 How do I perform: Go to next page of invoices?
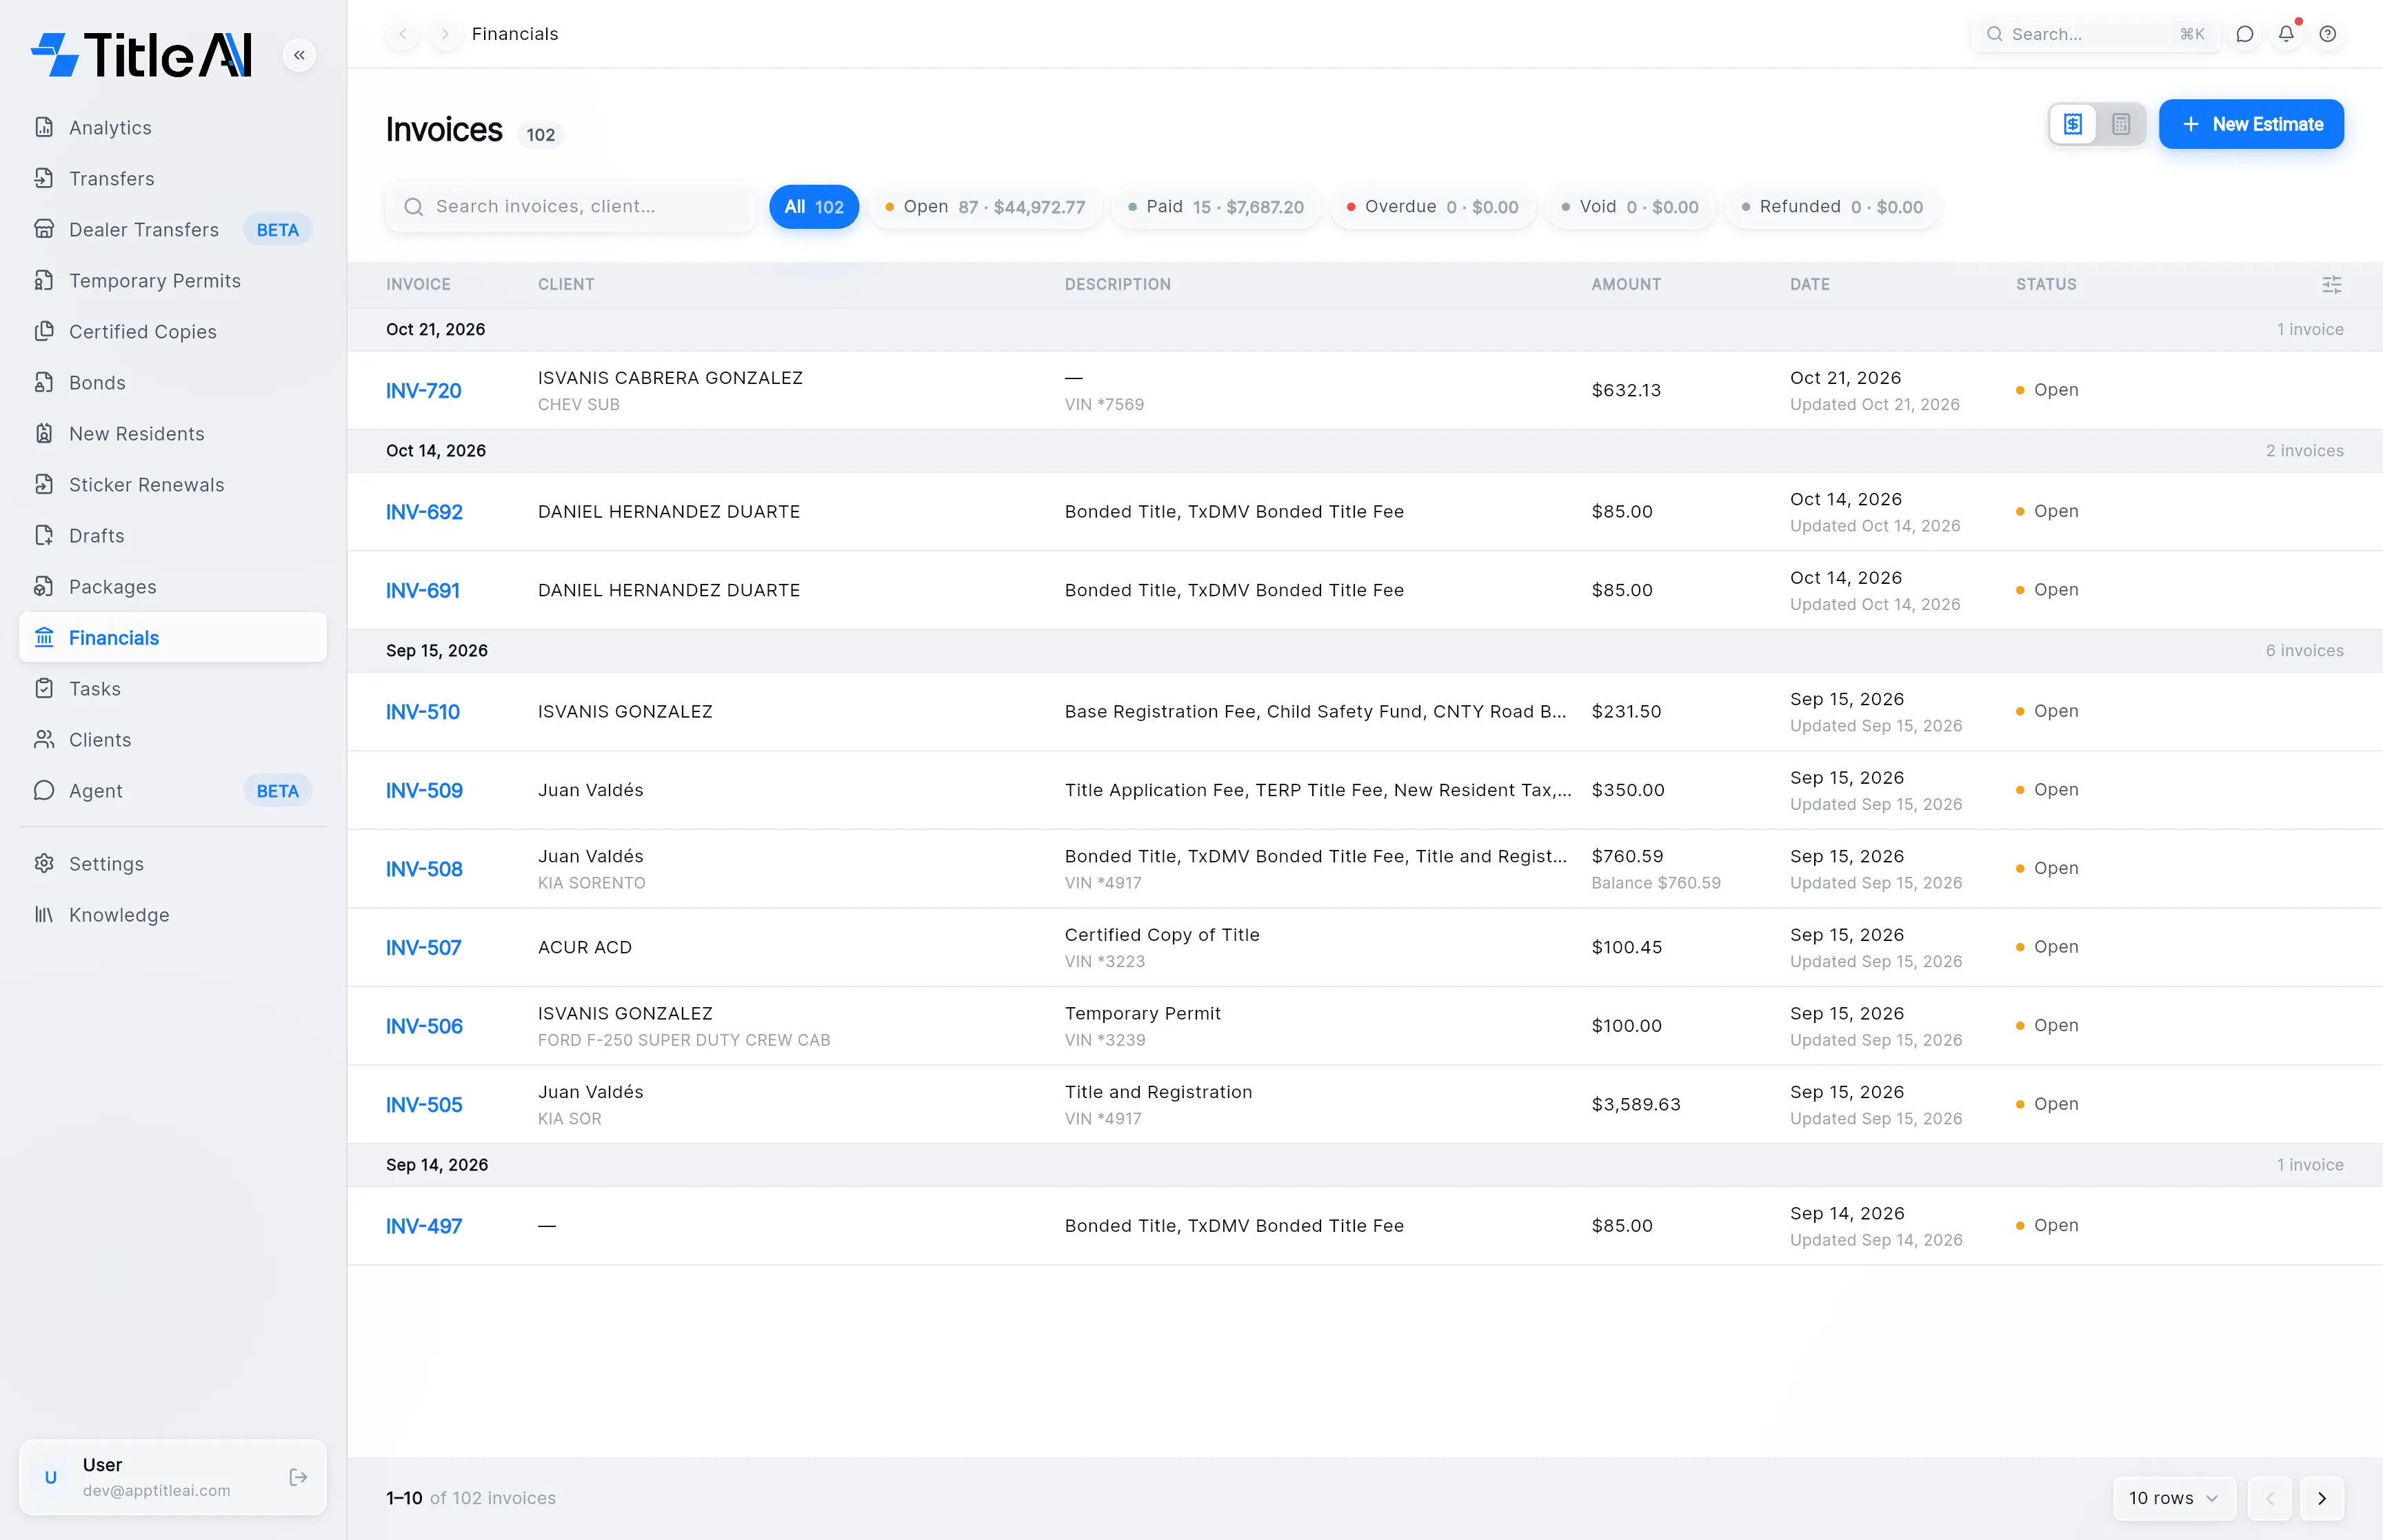pyautogui.click(x=2321, y=1498)
